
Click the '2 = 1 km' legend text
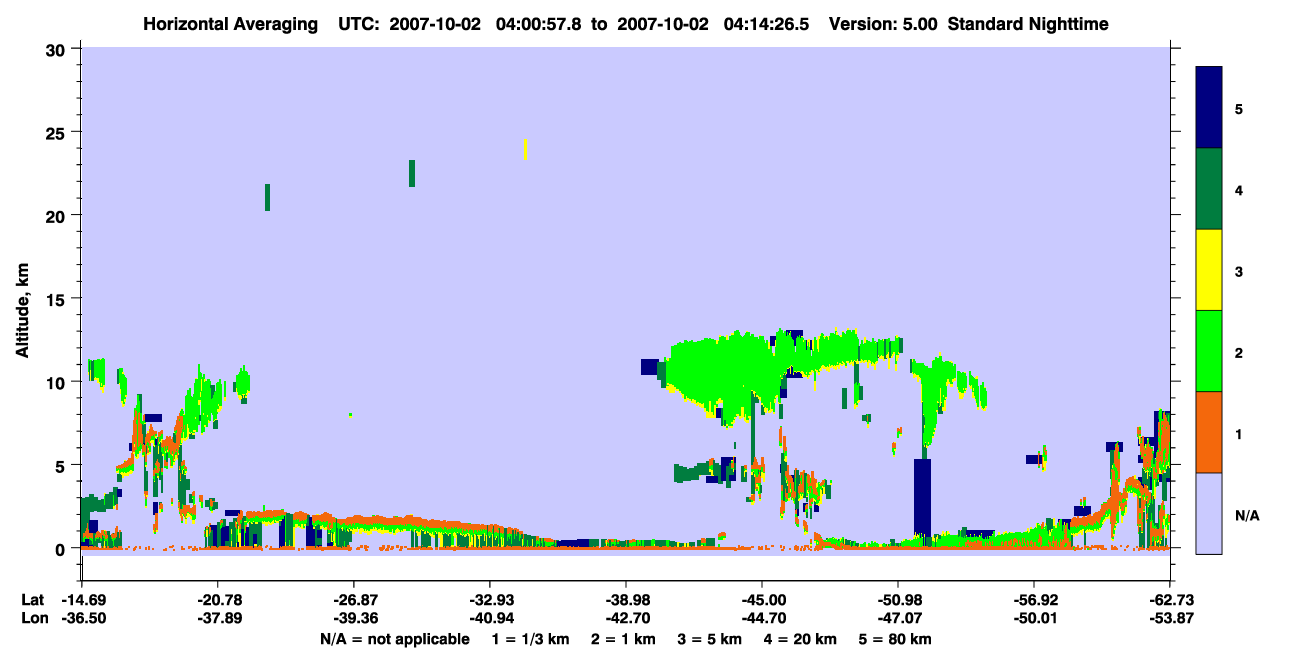point(623,639)
